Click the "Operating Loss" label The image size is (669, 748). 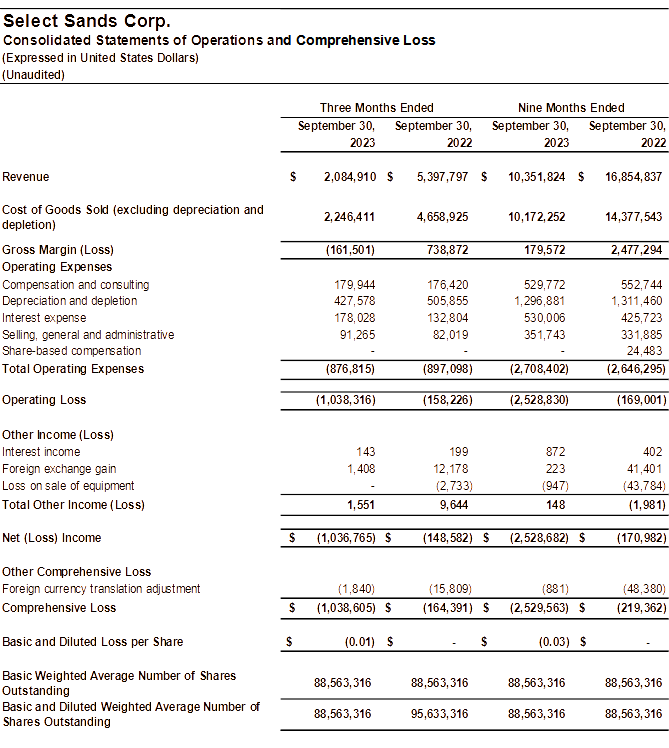(x=44, y=400)
